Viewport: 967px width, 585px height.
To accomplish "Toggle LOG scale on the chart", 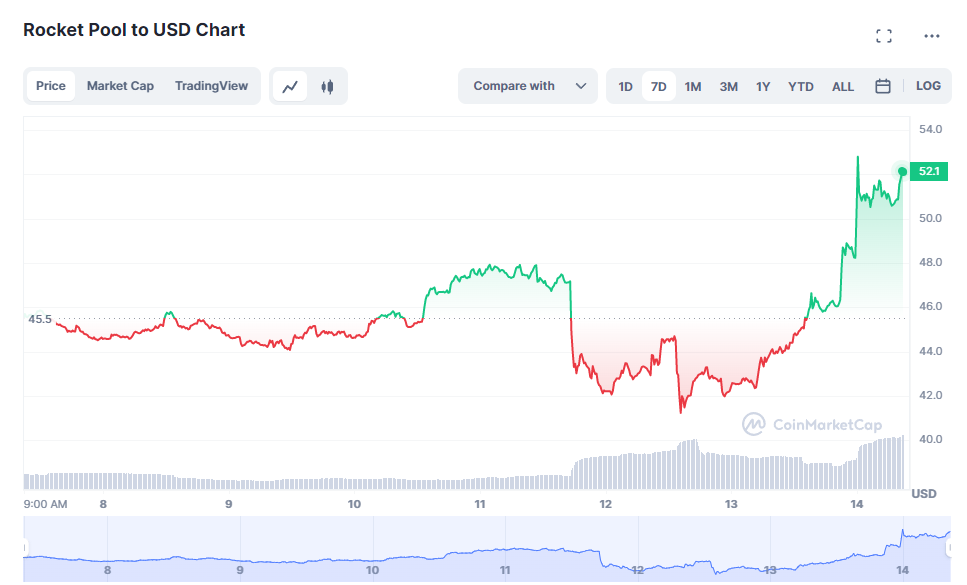I will coord(928,86).
